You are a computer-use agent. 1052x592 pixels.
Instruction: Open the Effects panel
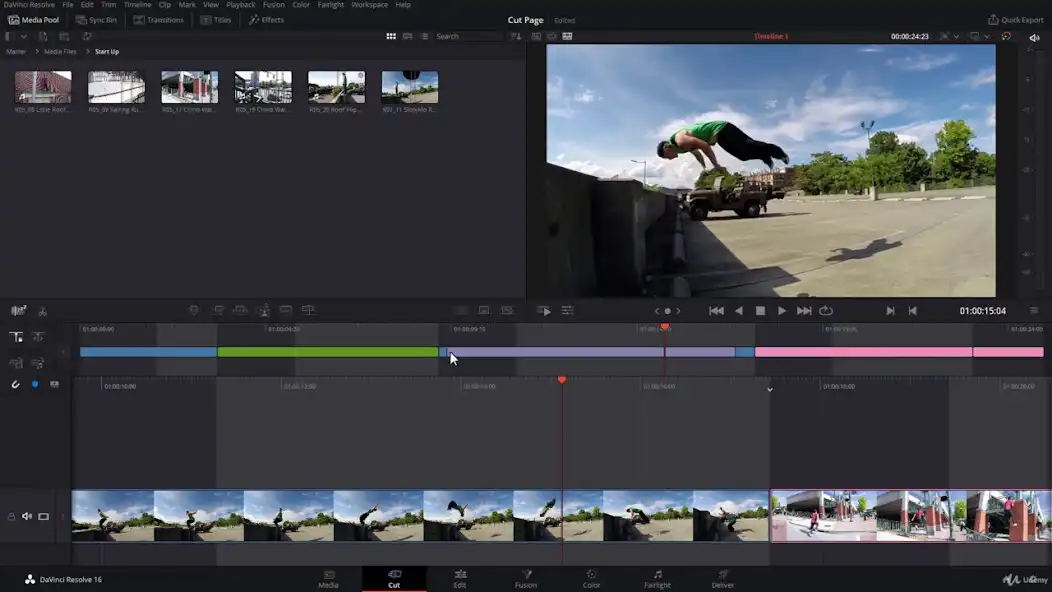point(268,19)
